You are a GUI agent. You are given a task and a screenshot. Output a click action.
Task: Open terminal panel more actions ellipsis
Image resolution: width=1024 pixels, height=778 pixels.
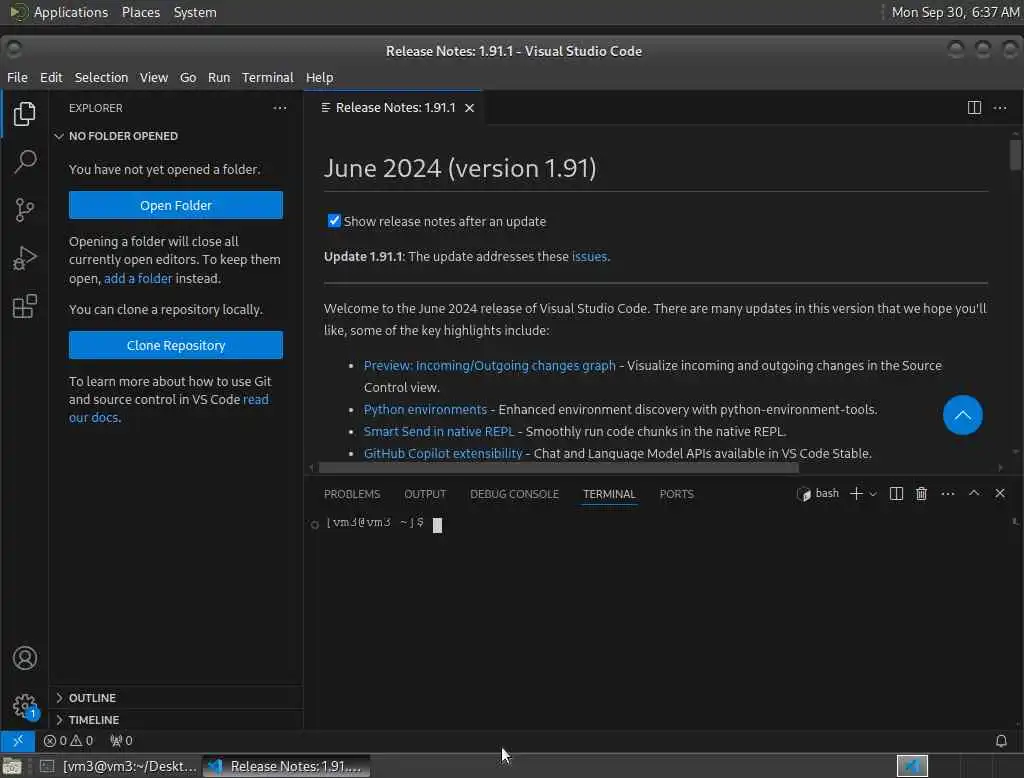pyautogui.click(x=948, y=494)
